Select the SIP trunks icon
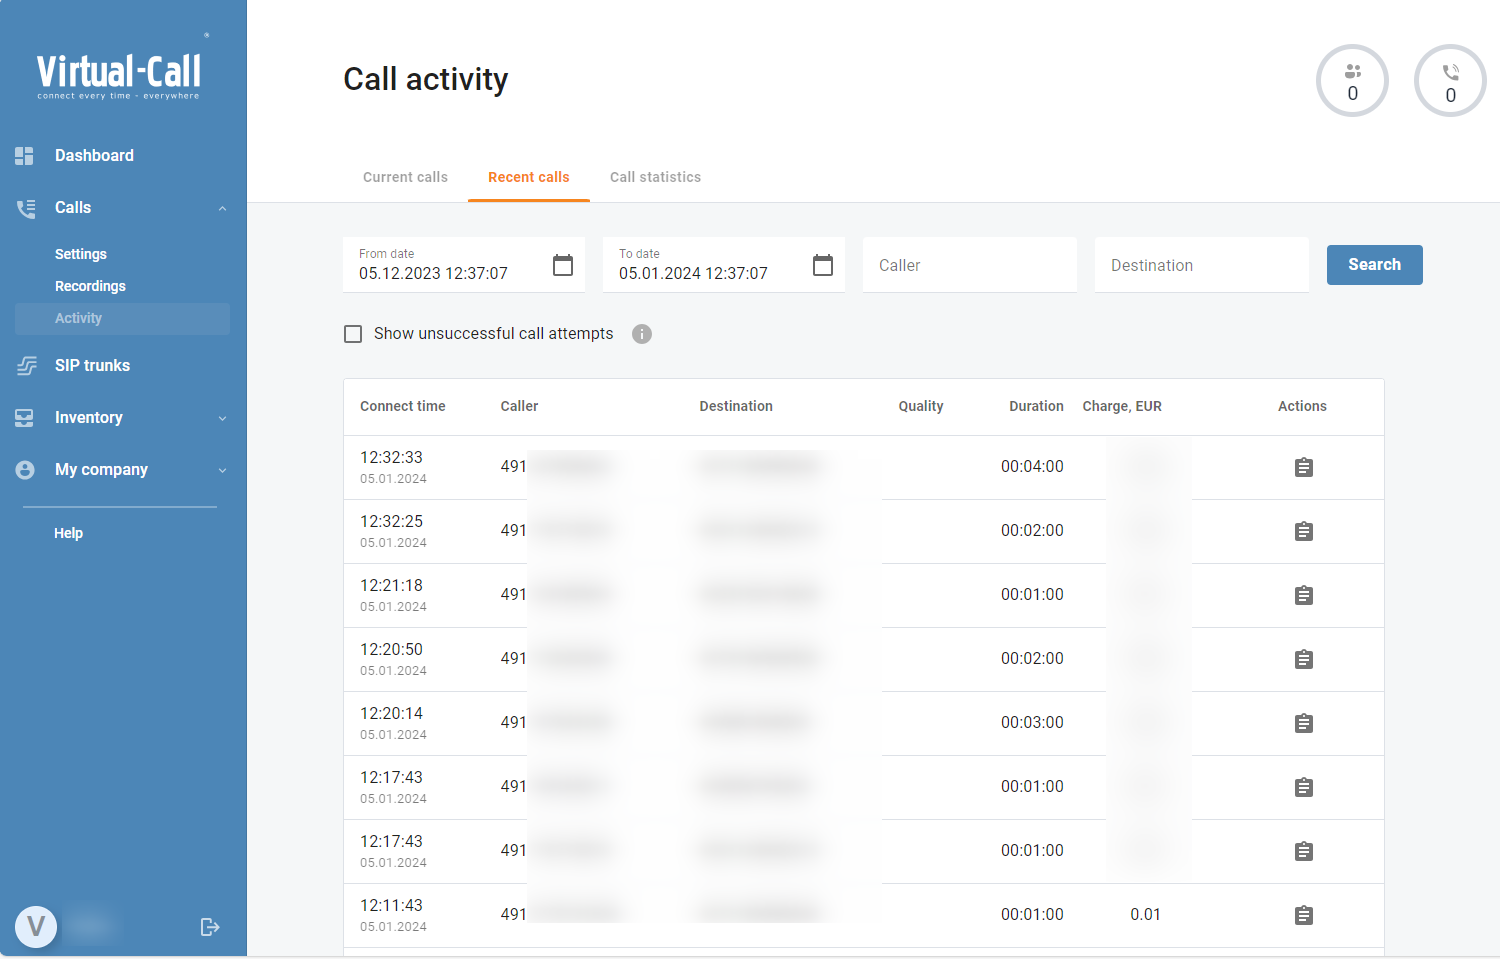This screenshot has height=959, width=1500. coord(26,365)
